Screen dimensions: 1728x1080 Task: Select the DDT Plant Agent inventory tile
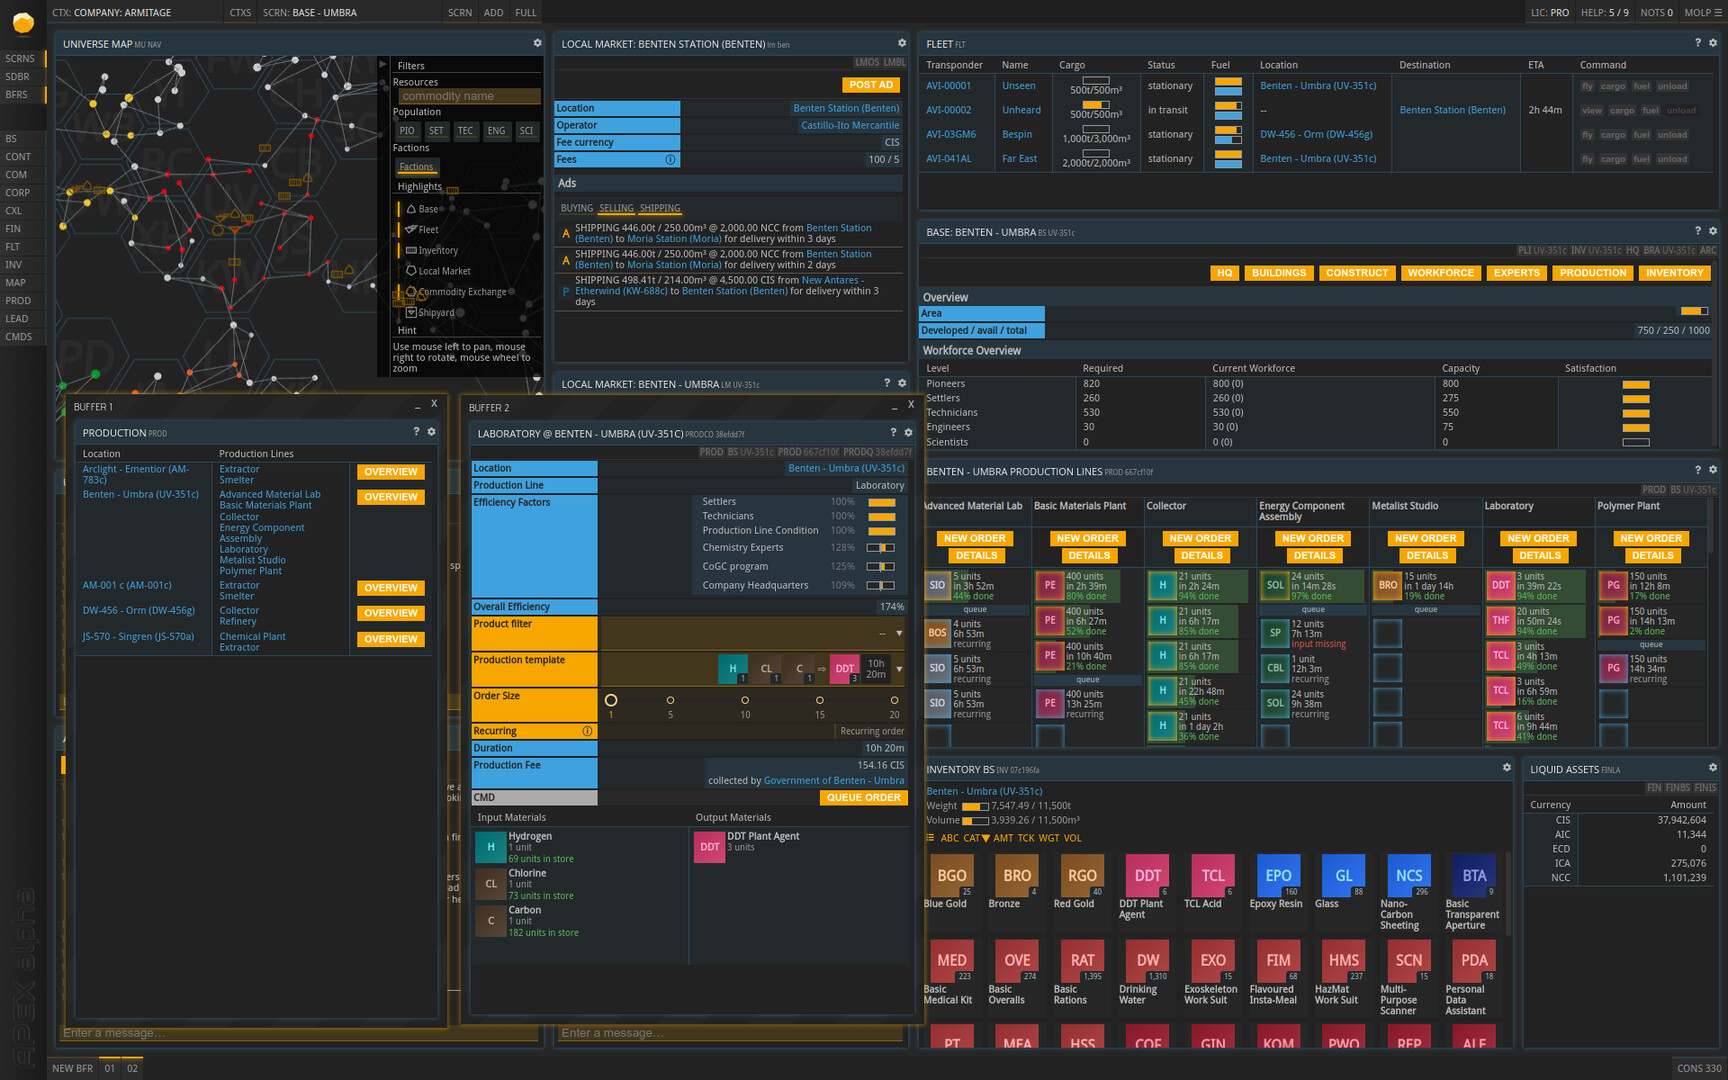(1147, 875)
